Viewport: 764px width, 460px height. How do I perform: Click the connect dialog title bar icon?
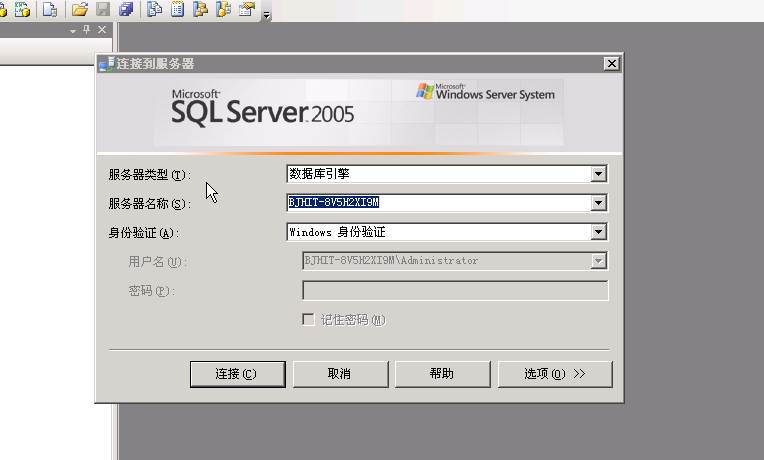click(106, 64)
